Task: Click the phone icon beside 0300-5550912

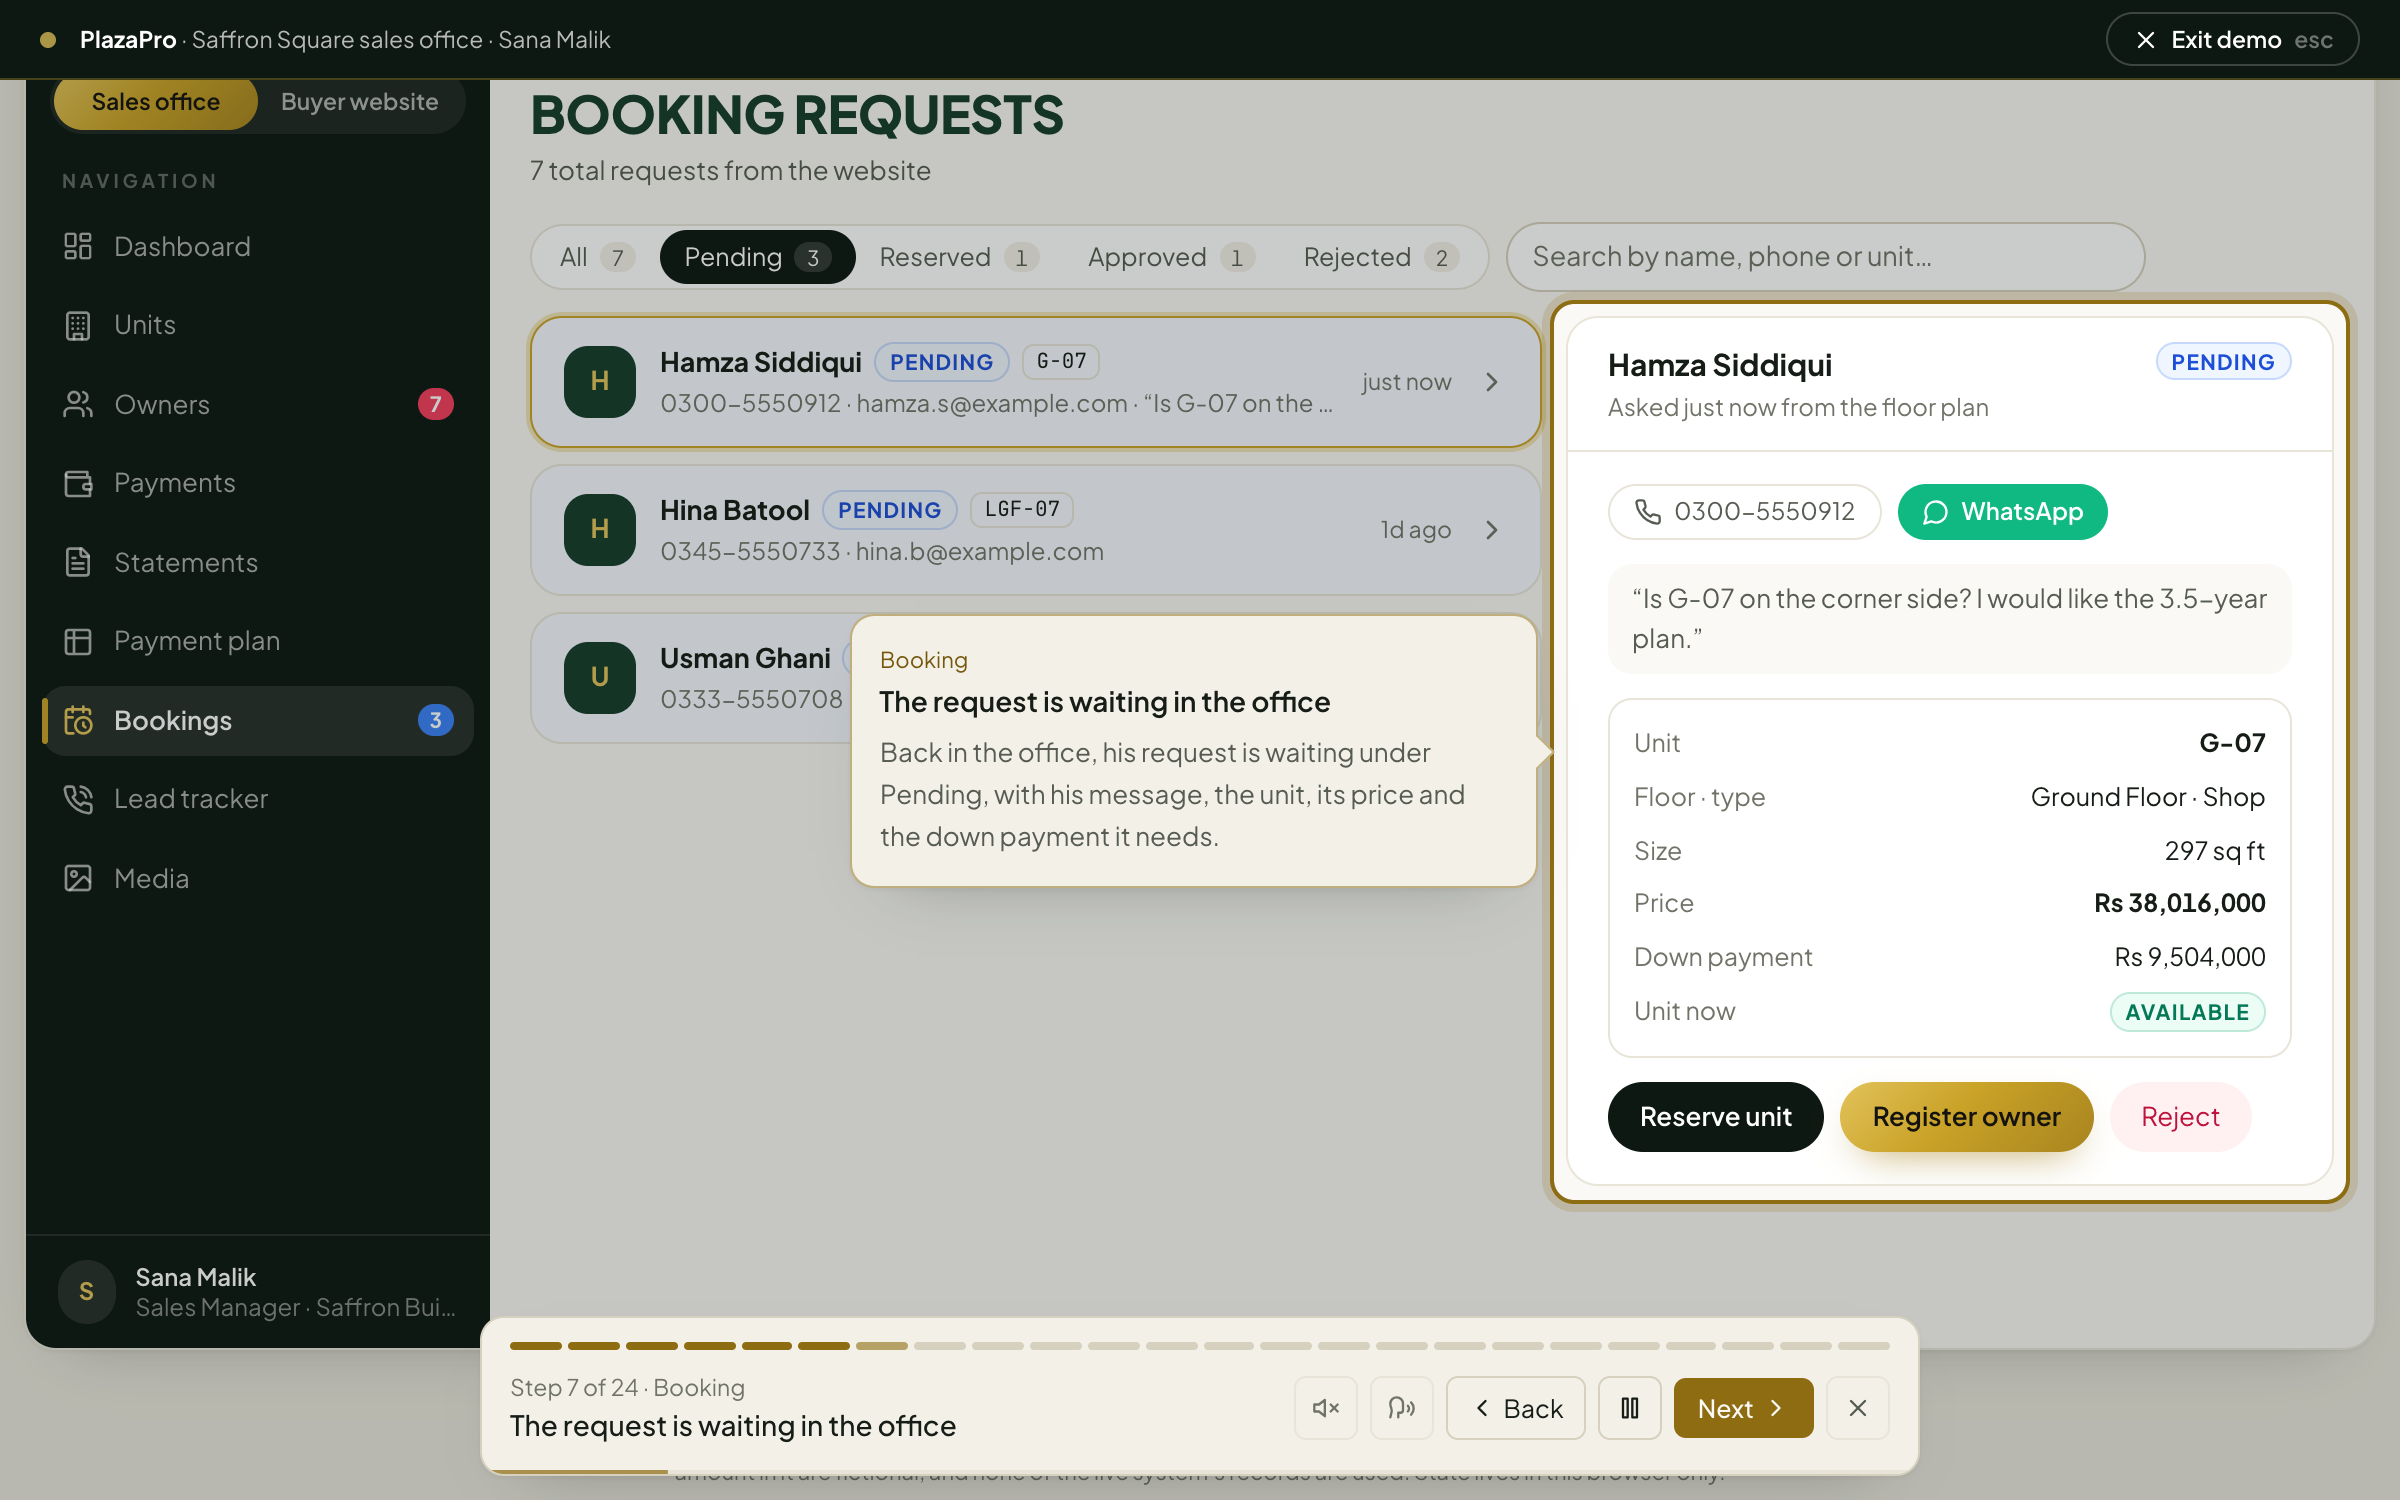Action: 1647,511
